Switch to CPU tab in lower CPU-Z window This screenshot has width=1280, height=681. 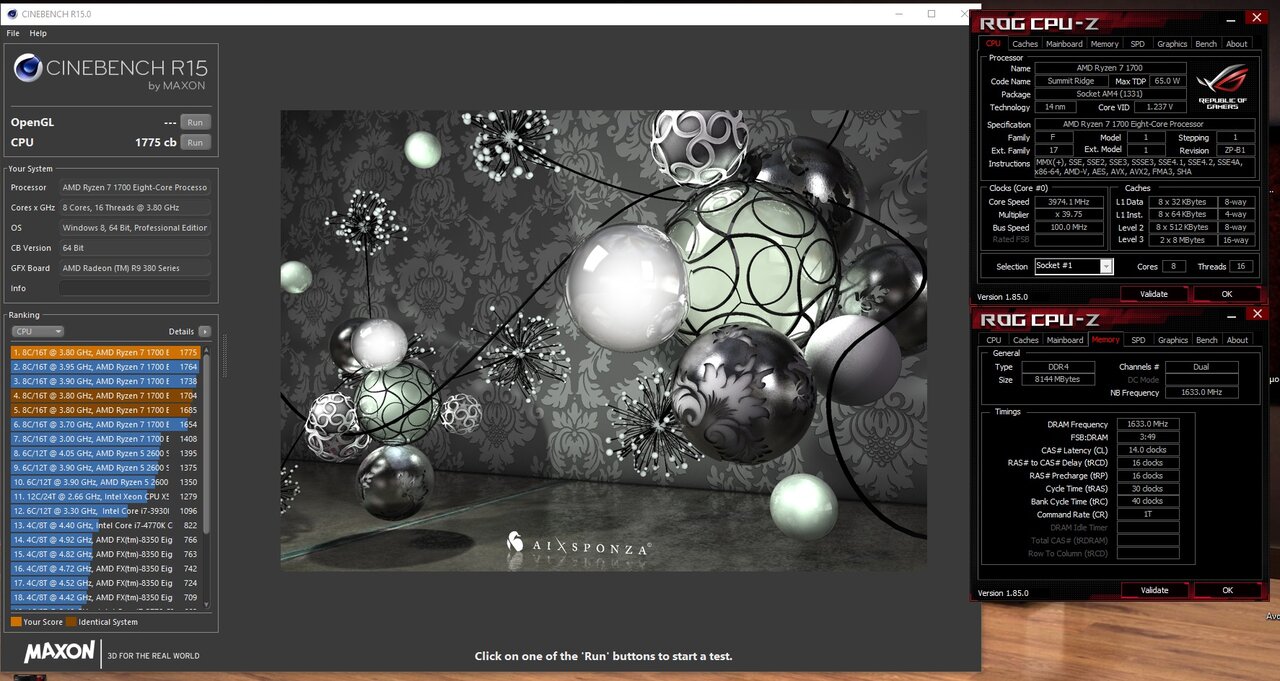point(994,340)
